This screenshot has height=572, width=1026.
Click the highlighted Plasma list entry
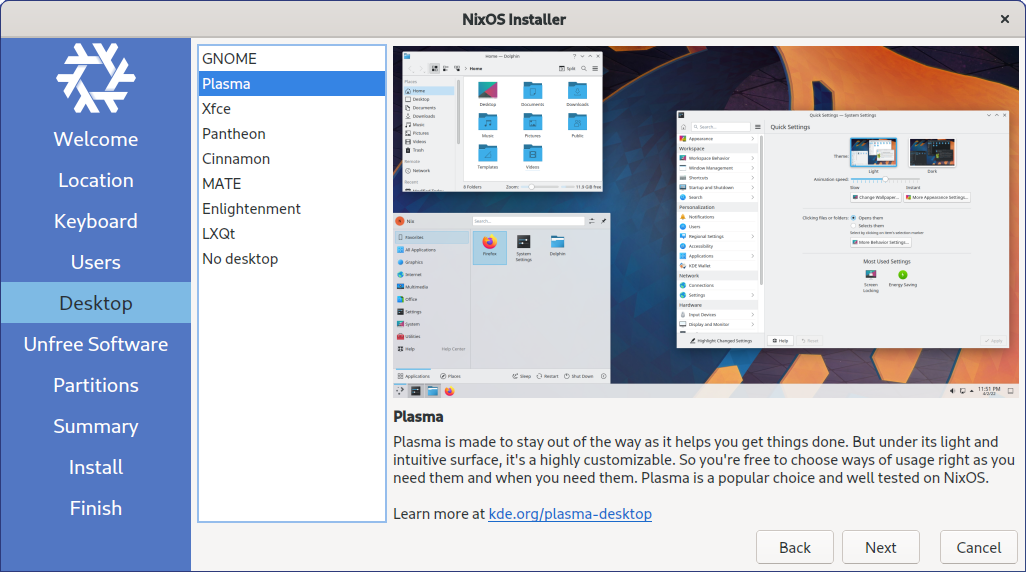pyautogui.click(x=226, y=84)
